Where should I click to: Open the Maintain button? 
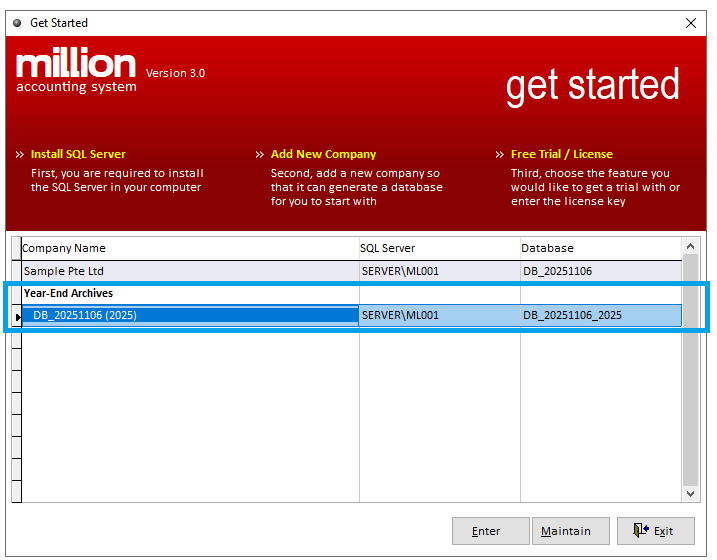[x=570, y=531]
